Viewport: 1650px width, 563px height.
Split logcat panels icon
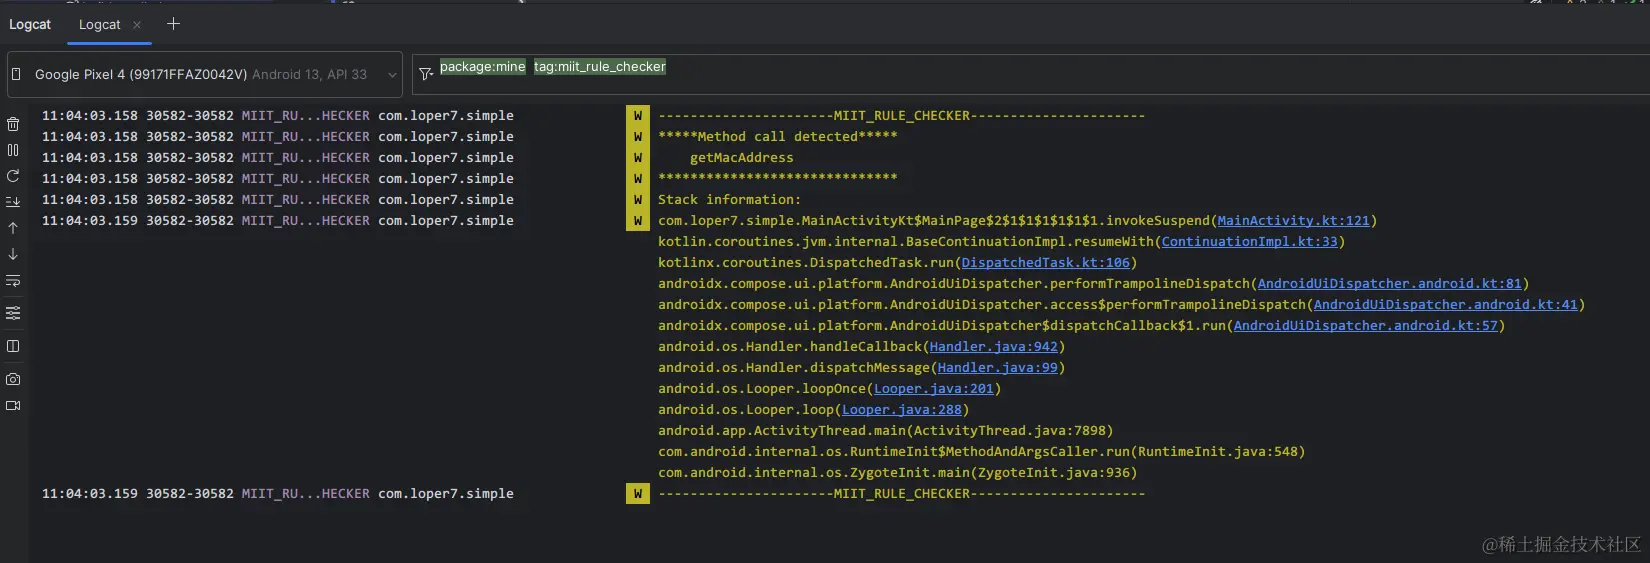click(13, 346)
